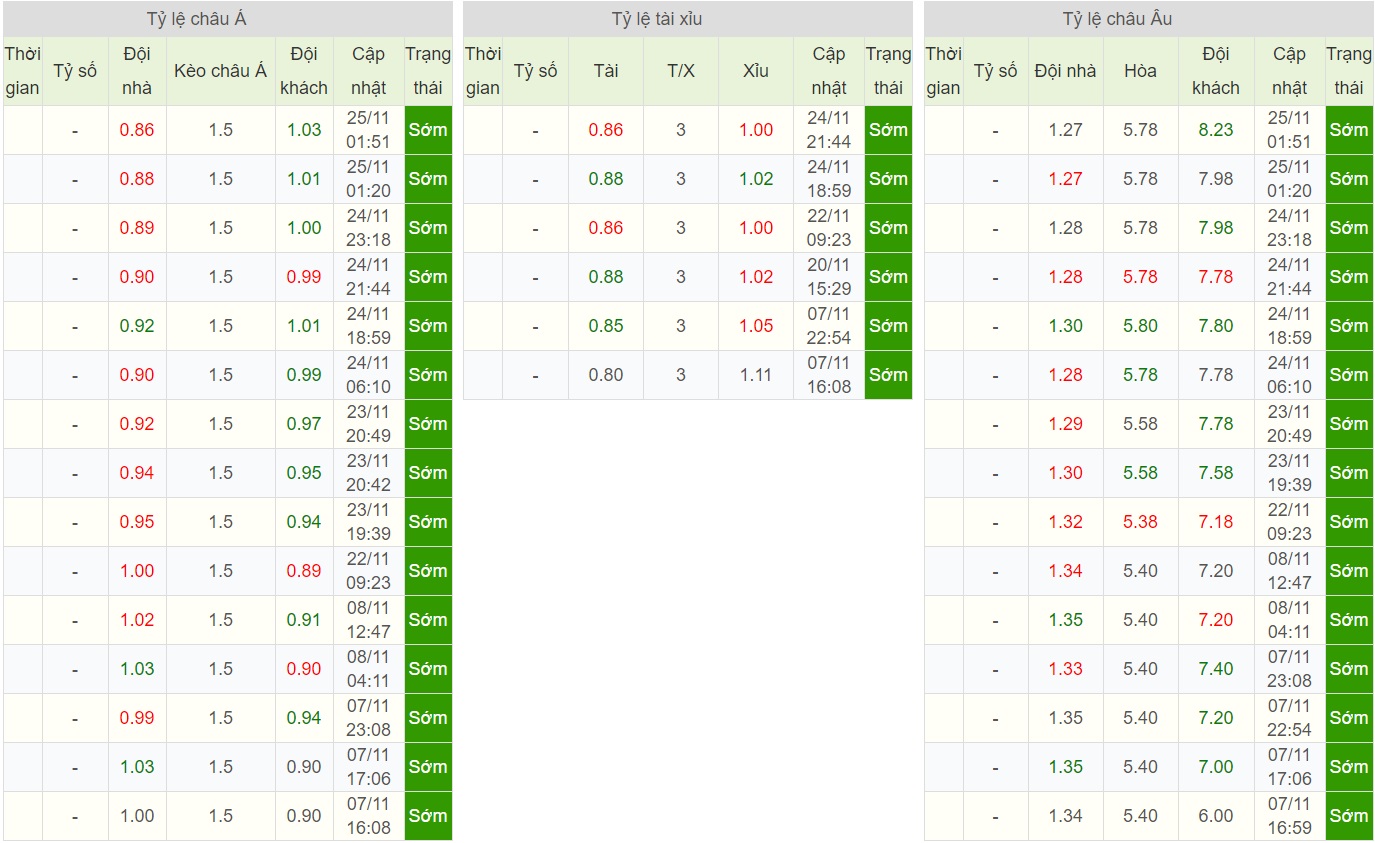Click 'Sớm' status in European 25/11 01:51 row
Screen dimensions: 1375x843
tap(1349, 130)
